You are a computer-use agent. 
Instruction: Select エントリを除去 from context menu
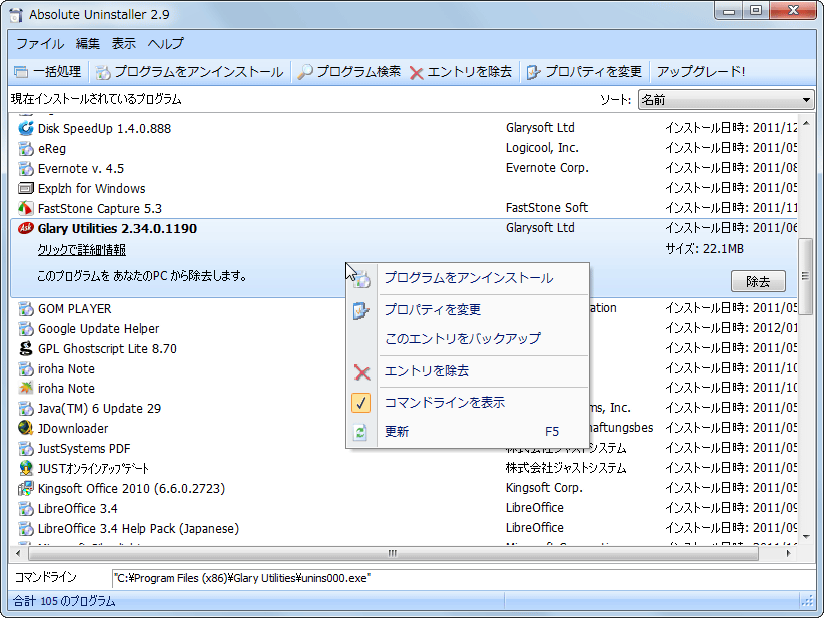427,371
